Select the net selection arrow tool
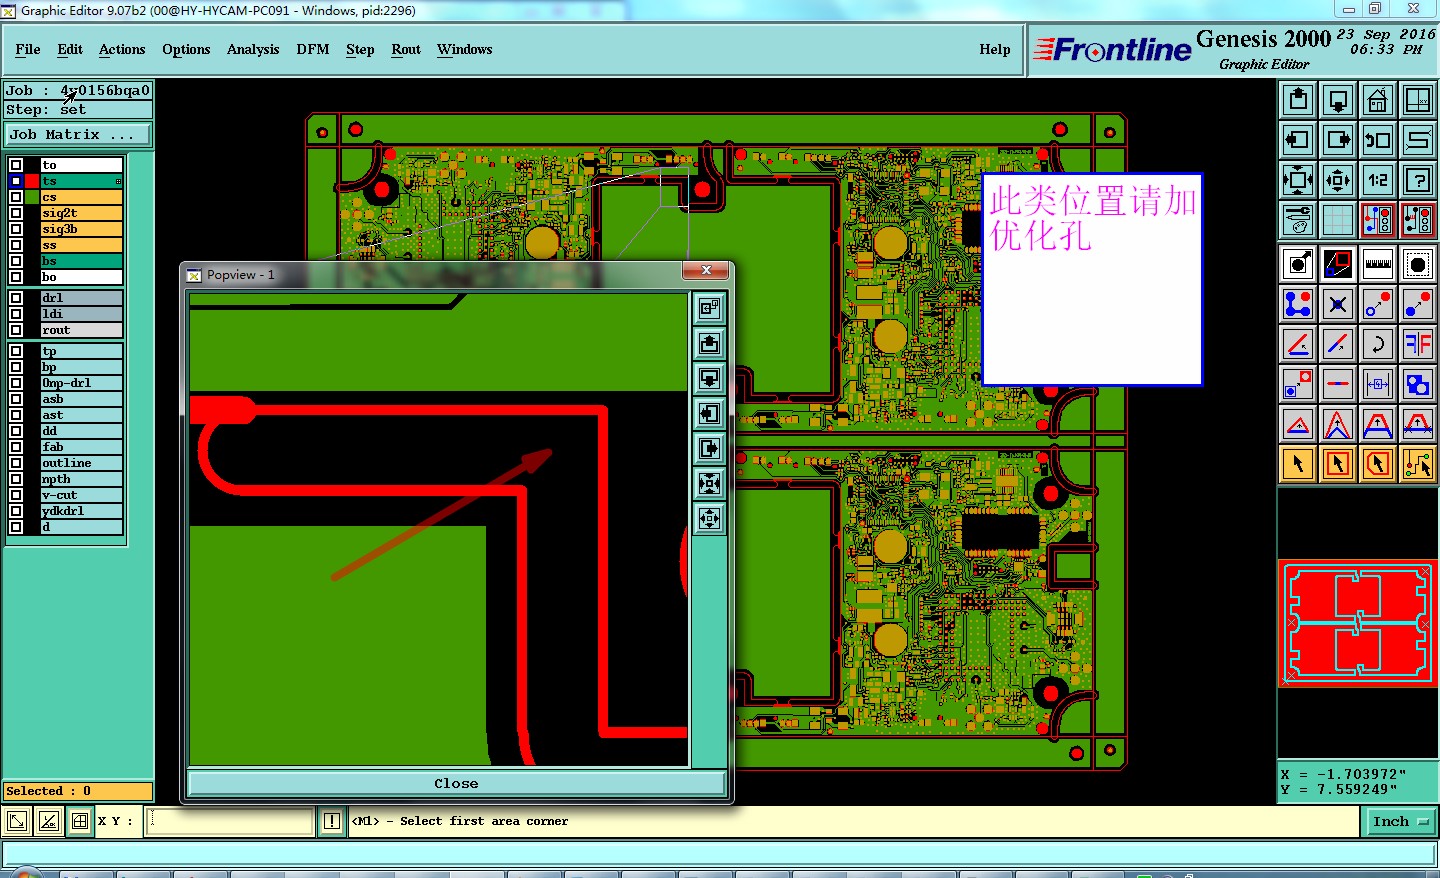The image size is (1440, 878). point(1418,463)
